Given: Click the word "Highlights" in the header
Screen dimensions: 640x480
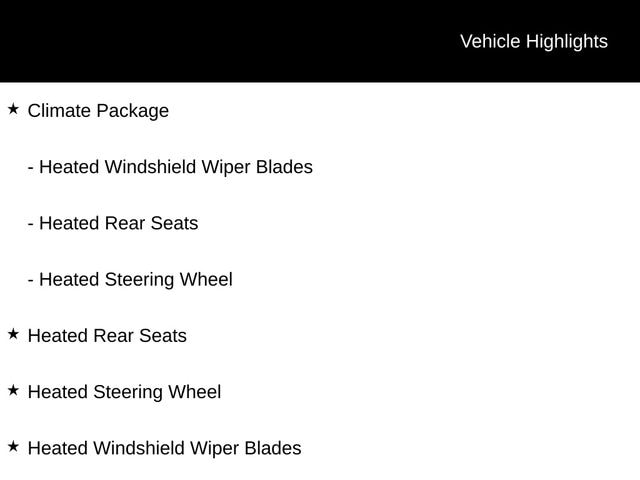Looking at the screenshot, I should coord(566,41).
